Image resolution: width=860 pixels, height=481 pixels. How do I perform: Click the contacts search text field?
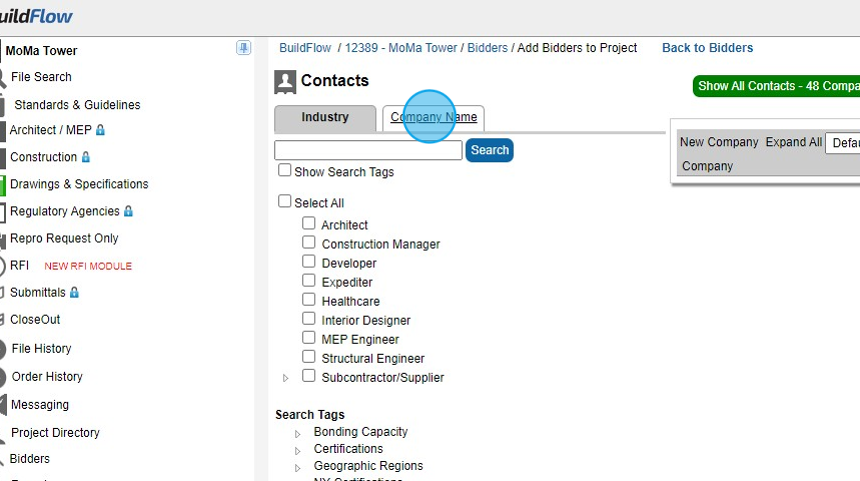click(368, 150)
